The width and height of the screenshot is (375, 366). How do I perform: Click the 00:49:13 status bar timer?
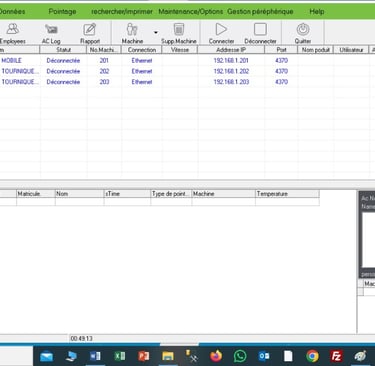pyautogui.click(x=81, y=338)
